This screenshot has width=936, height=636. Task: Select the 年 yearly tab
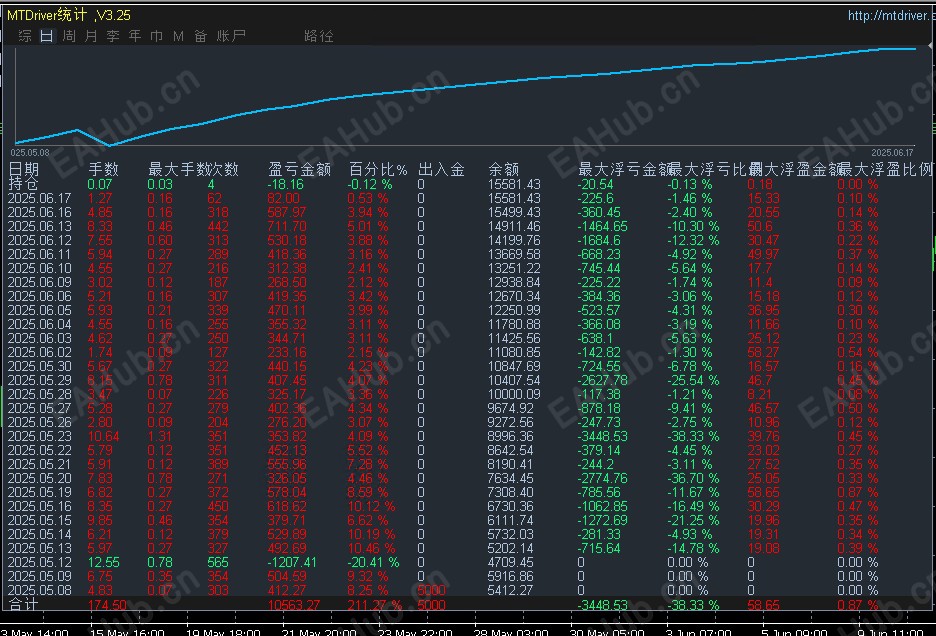[135, 36]
